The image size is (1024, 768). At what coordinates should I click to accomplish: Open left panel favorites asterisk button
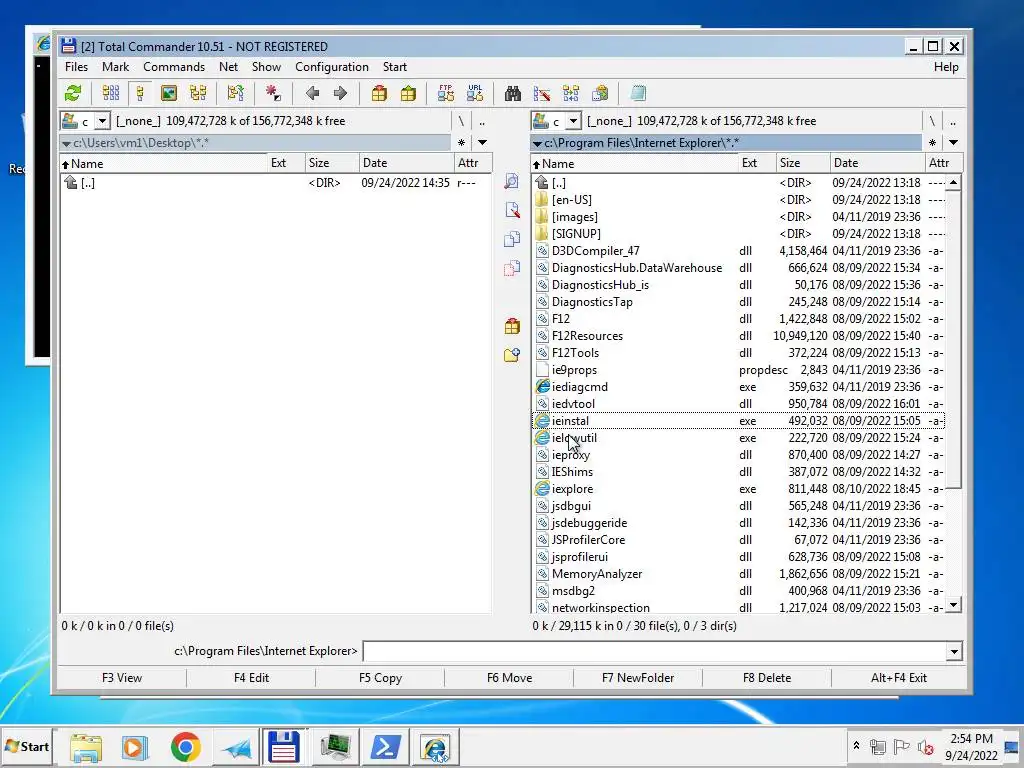pos(461,142)
